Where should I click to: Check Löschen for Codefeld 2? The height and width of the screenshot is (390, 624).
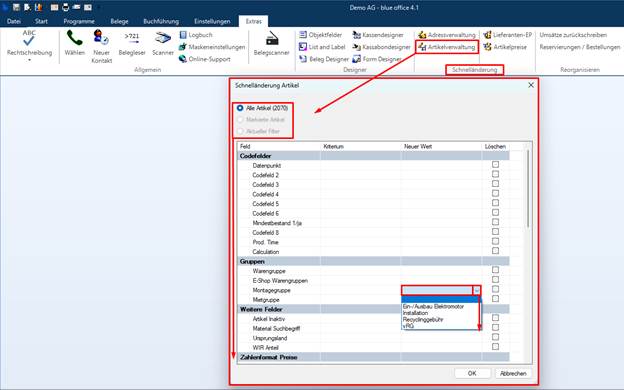click(495, 174)
